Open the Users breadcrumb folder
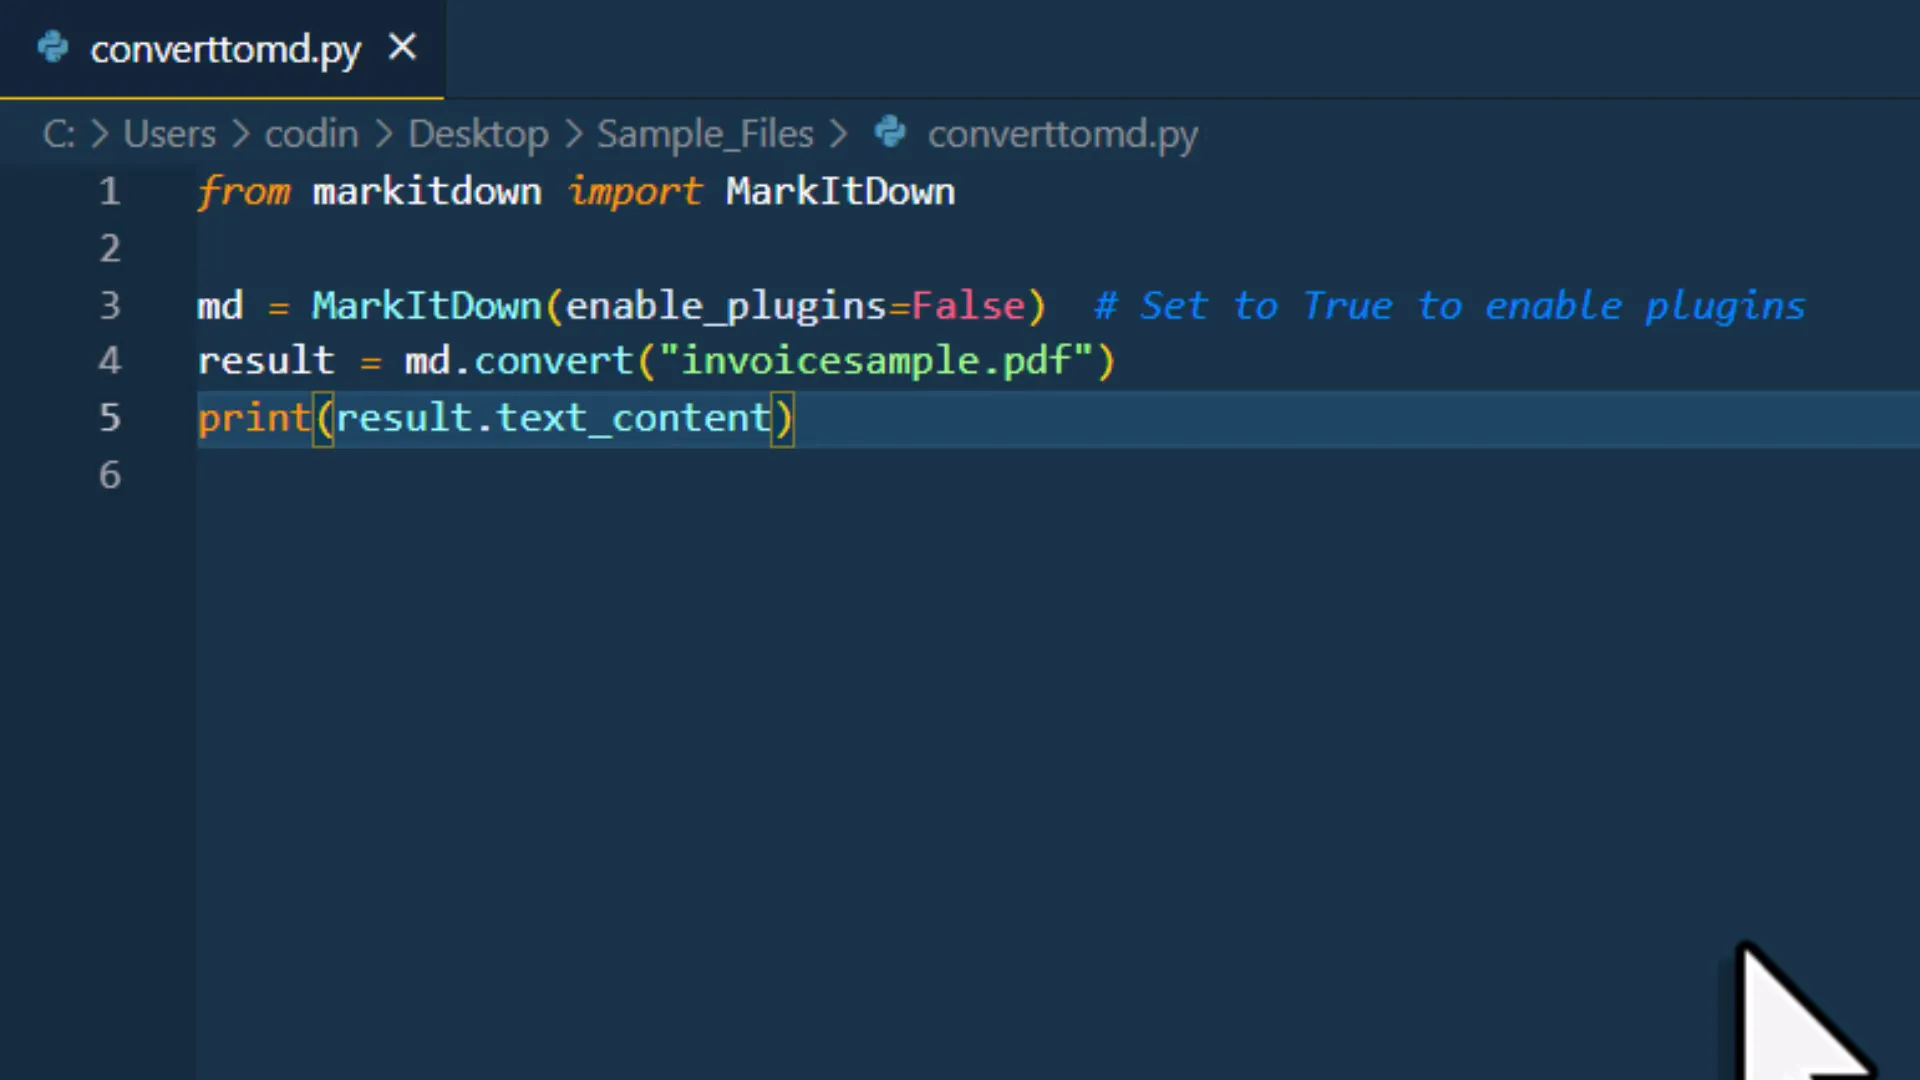Screen dimensions: 1920x1080 pos(169,134)
